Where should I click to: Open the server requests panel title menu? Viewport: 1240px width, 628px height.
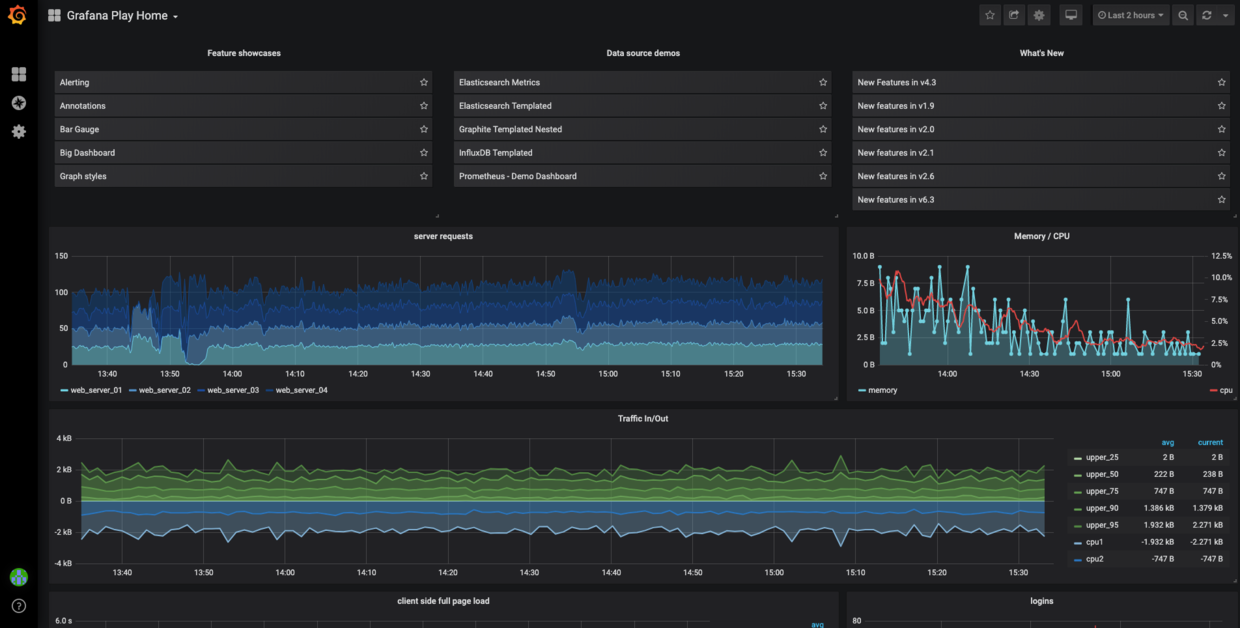pos(443,237)
